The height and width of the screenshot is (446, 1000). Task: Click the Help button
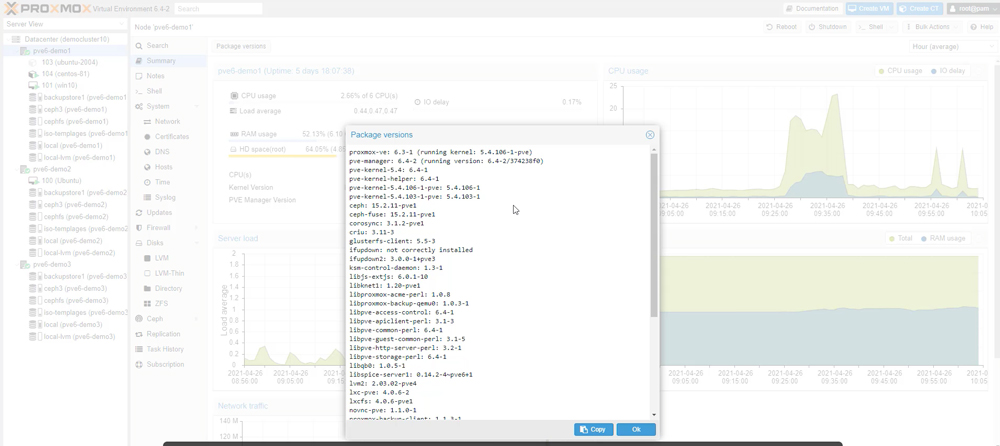pos(982,27)
